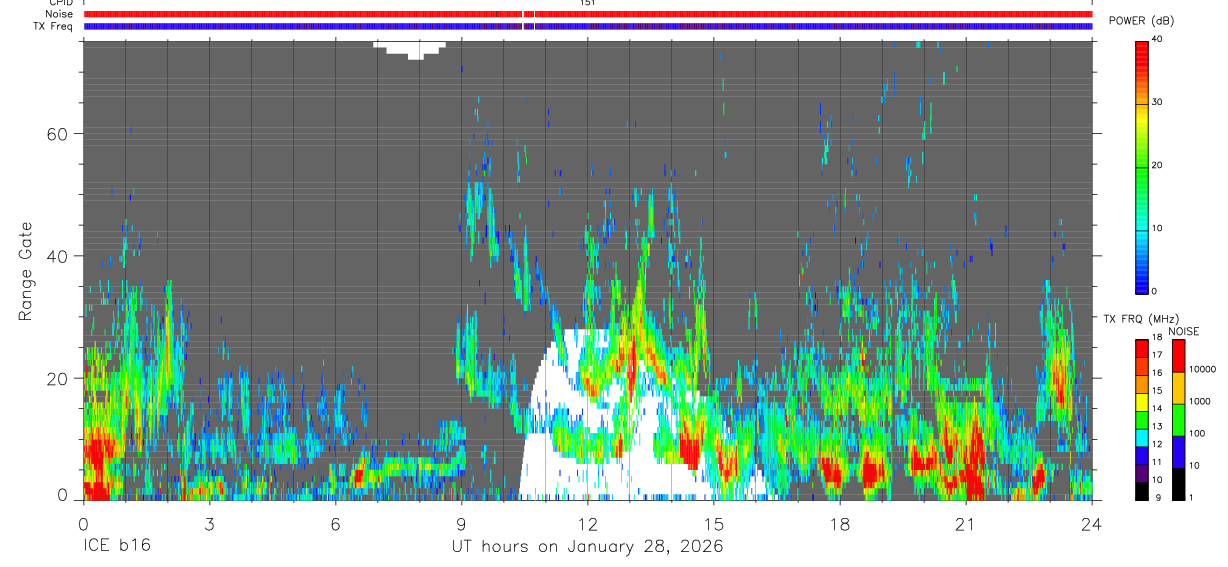
Task: Click the x-axis tick label '12'
Action: click(x=588, y=523)
